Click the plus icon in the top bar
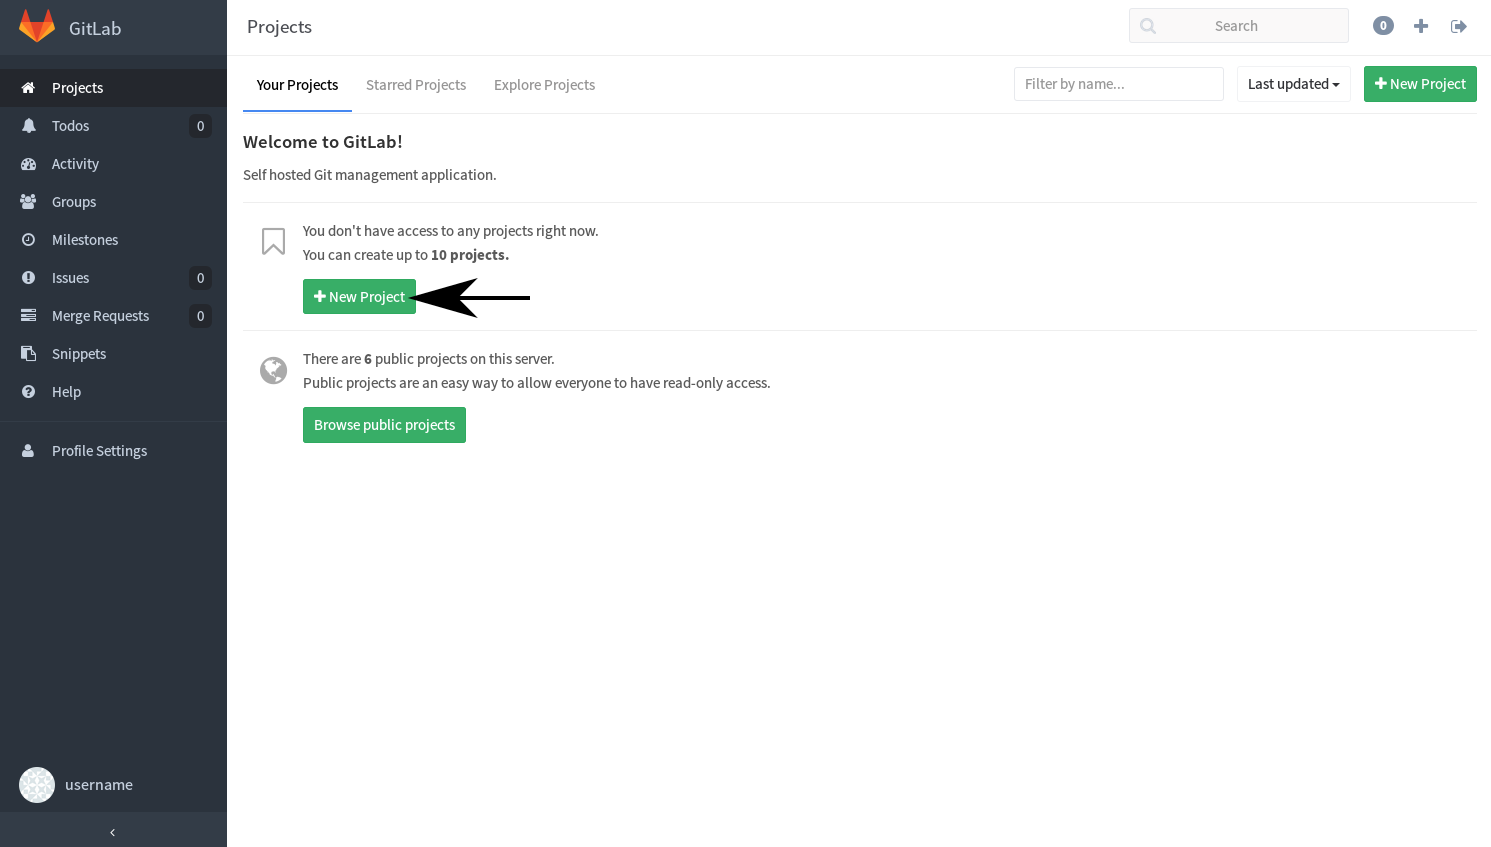This screenshot has height=847, width=1491. point(1421,26)
